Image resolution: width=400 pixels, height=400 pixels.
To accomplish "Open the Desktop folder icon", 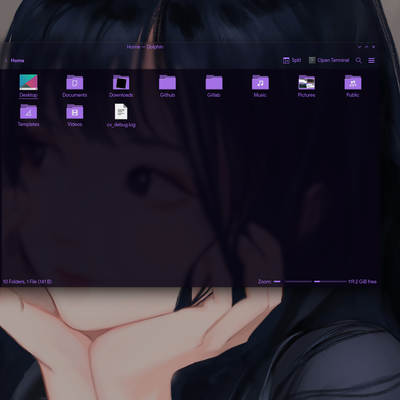I will (x=28, y=82).
